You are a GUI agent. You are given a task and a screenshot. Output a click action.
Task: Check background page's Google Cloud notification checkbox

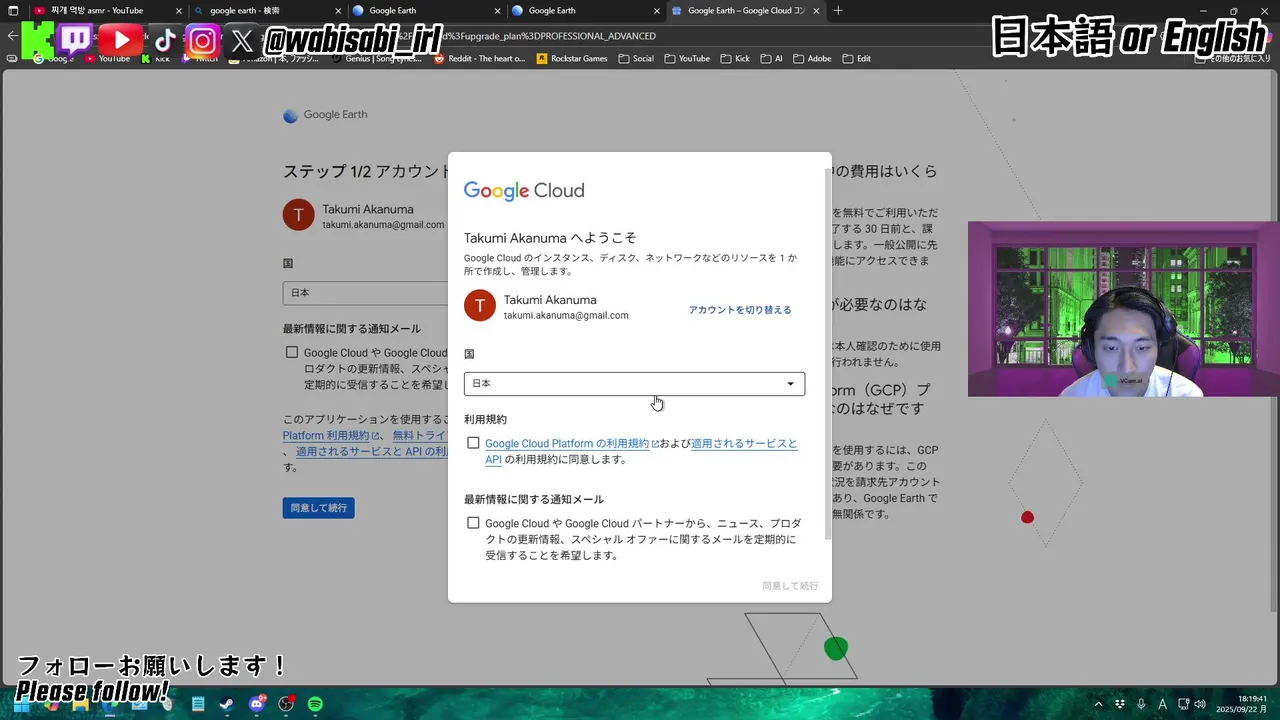click(292, 352)
